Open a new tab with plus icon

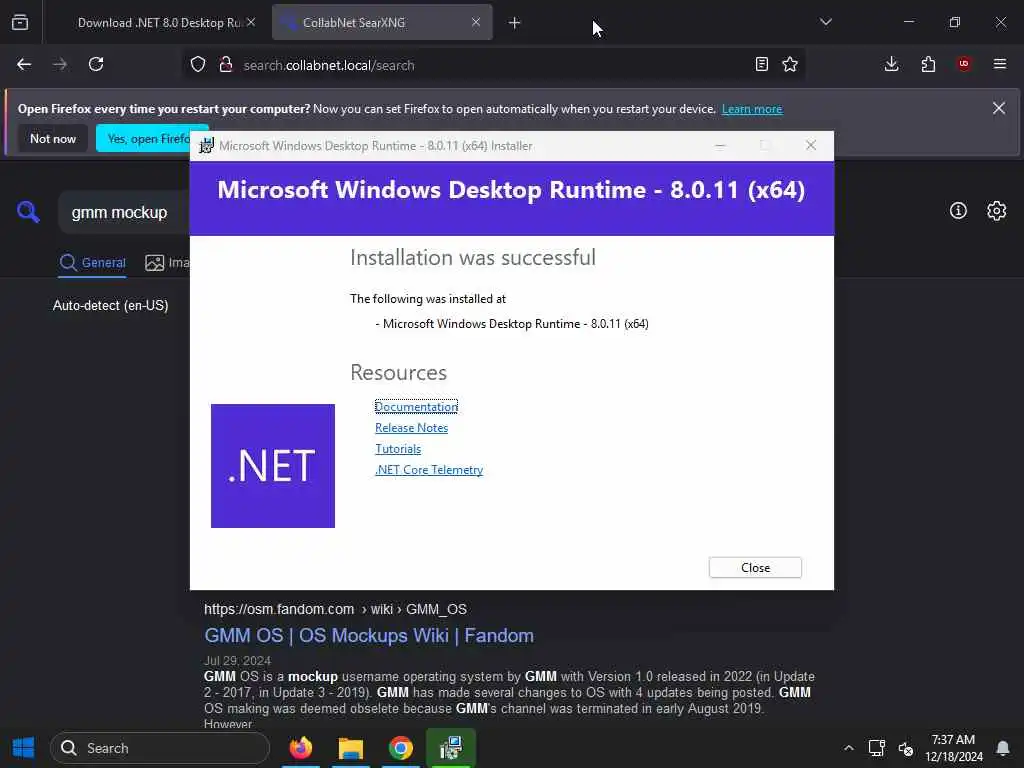pos(515,23)
